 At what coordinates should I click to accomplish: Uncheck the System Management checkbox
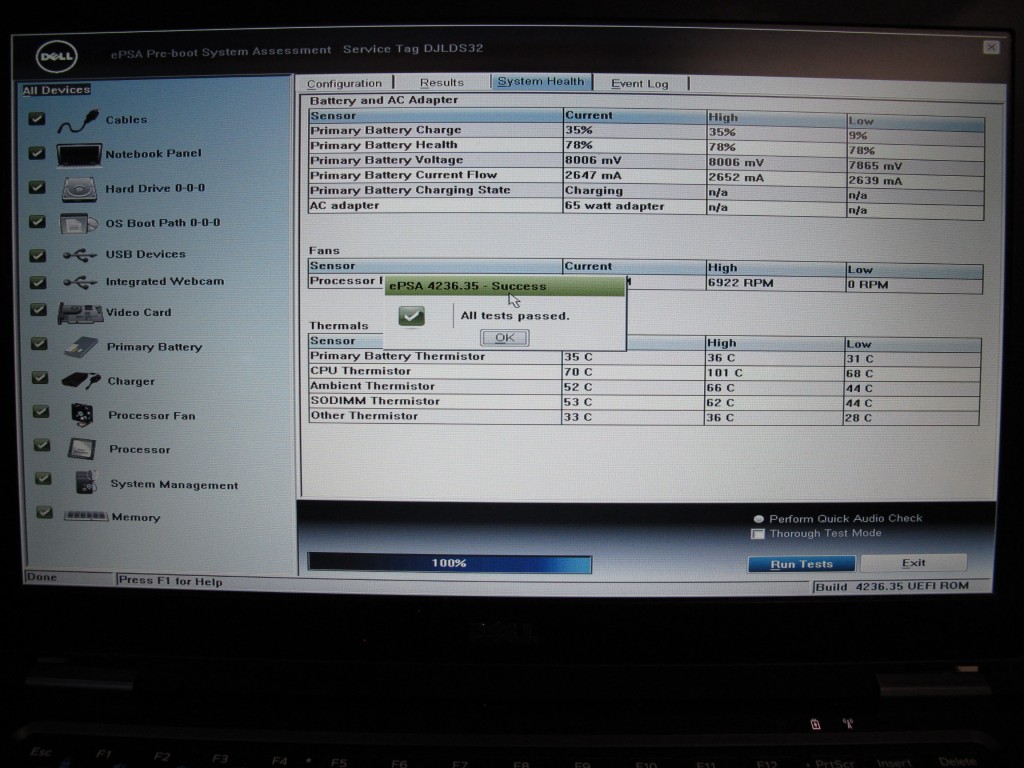(x=44, y=479)
